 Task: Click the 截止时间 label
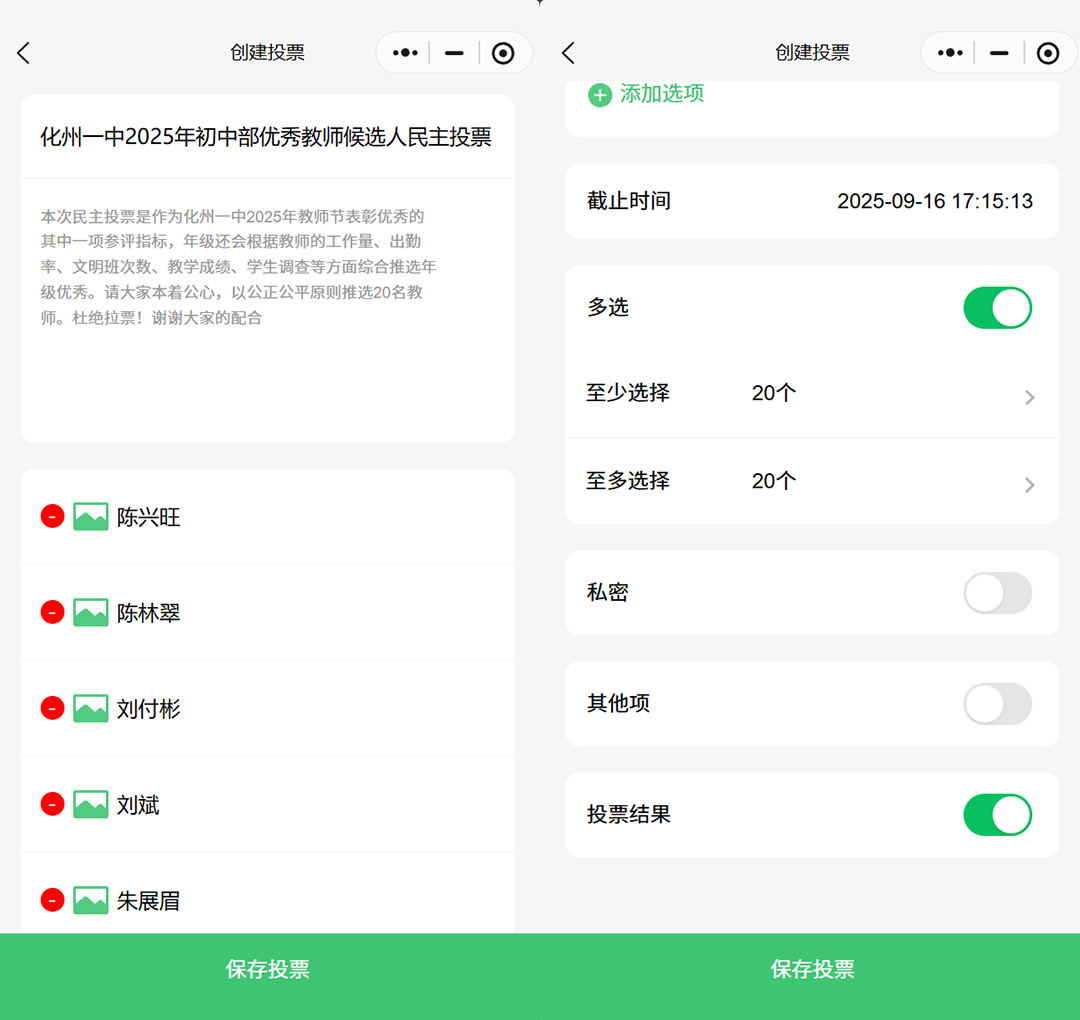coord(629,201)
